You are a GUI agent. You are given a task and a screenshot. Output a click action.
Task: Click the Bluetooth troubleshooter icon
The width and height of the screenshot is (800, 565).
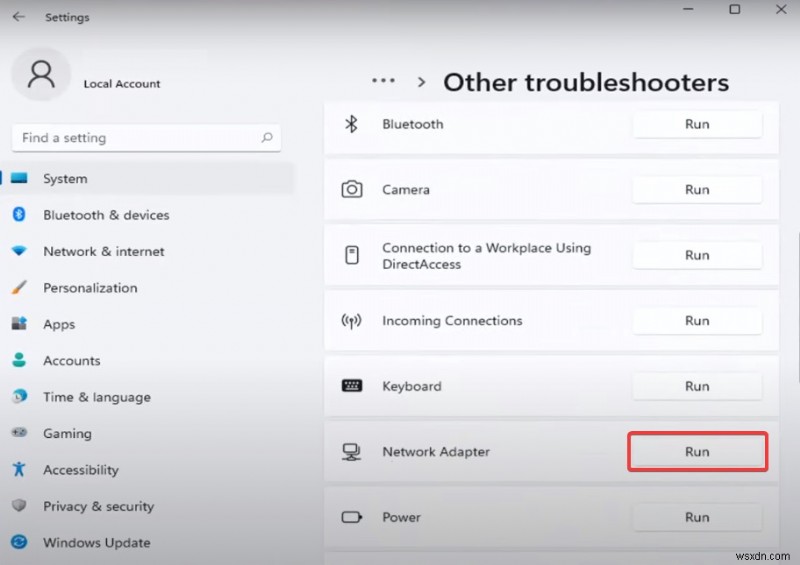point(351,124)
